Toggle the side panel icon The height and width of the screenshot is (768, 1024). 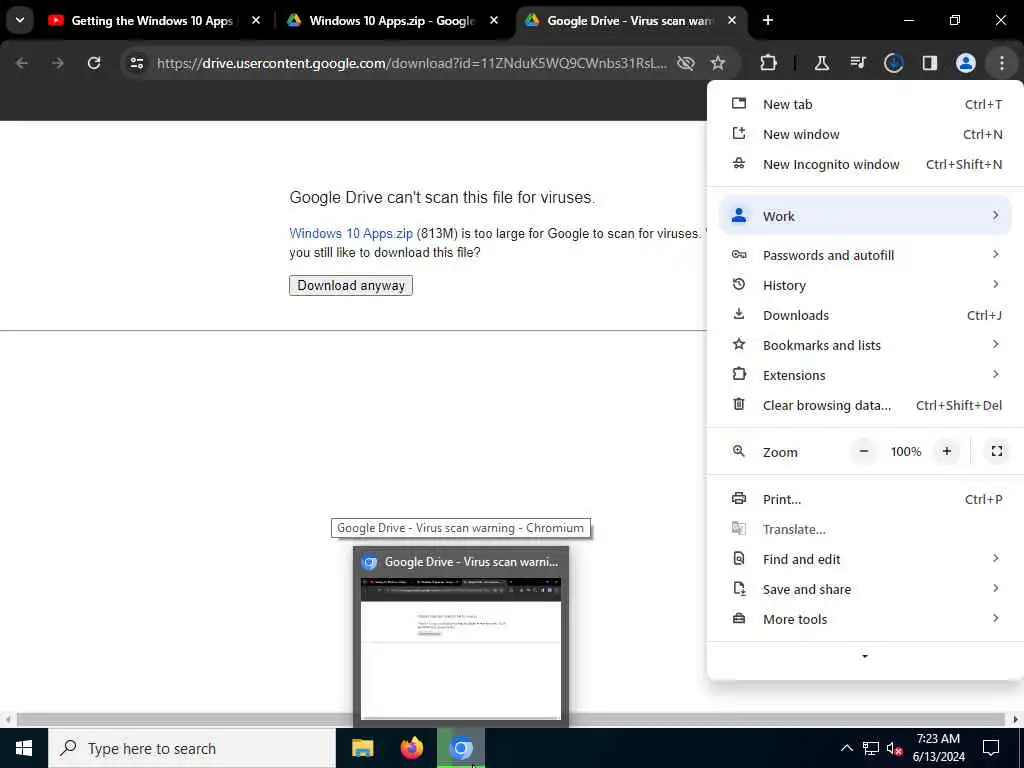click(x=930, y=63)
